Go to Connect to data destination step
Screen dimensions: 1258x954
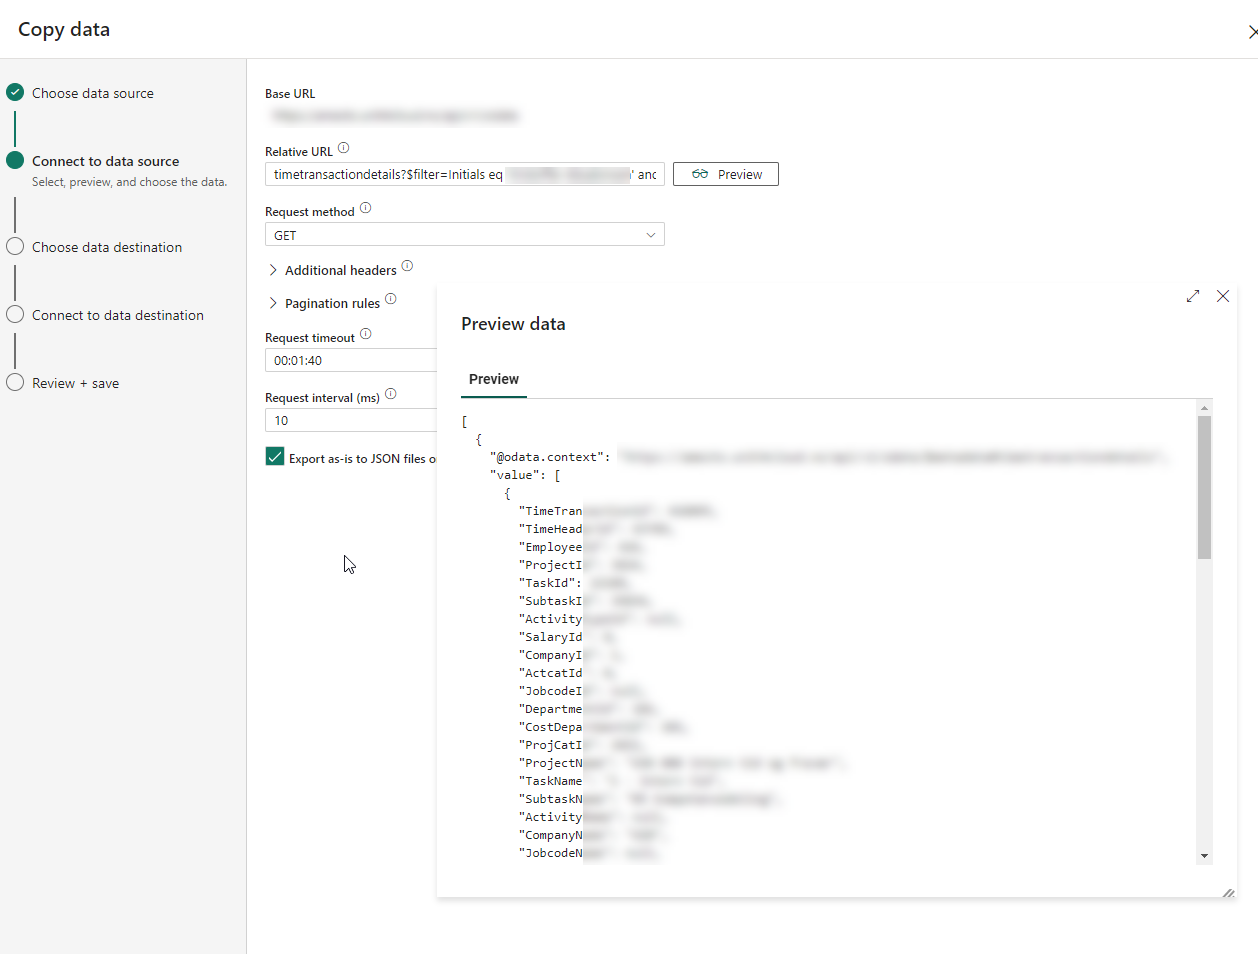(117, 315)
